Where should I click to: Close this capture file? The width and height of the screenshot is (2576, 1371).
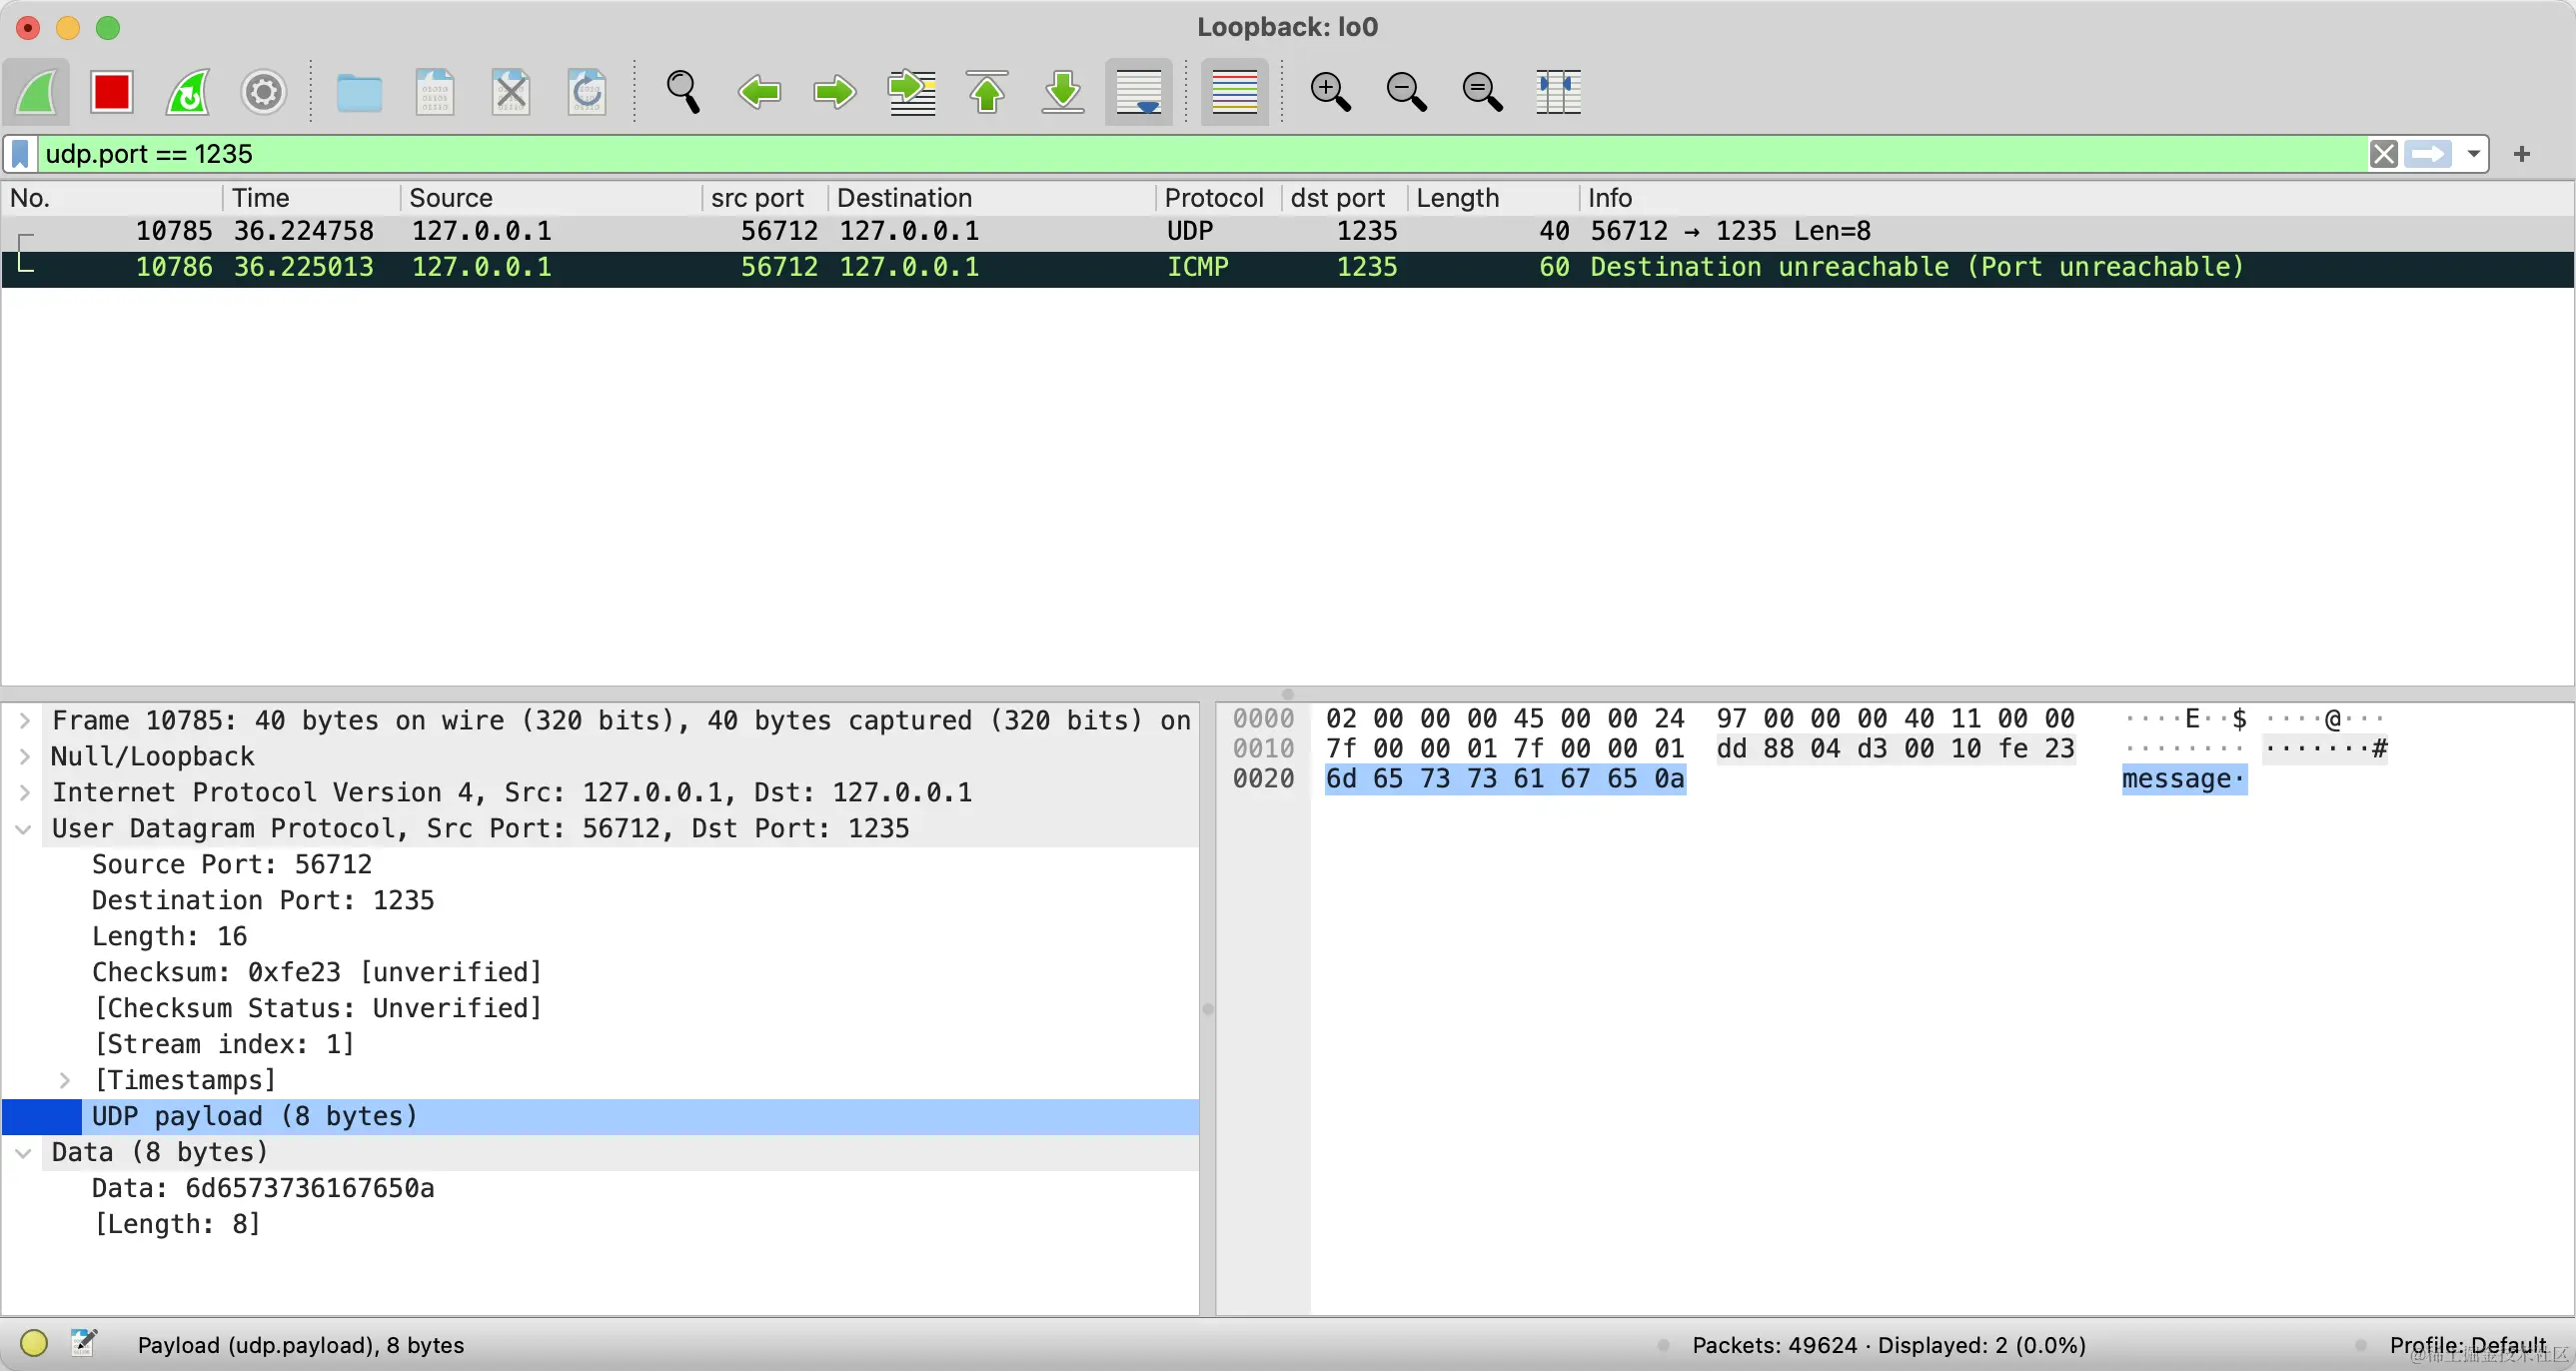511,92
